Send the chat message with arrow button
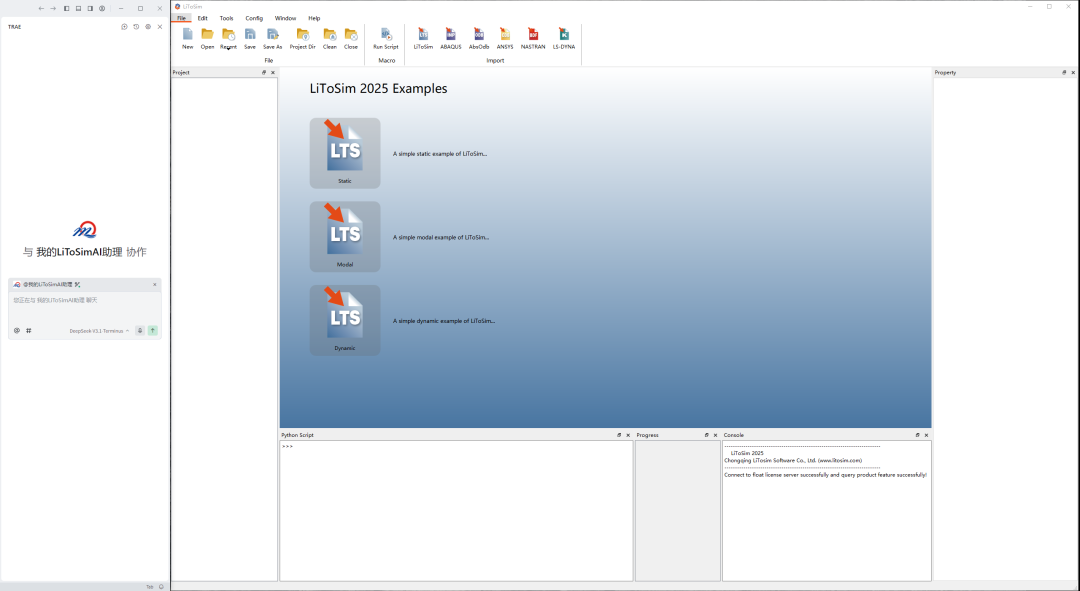 pyautogui.click(x=153, y=331)
